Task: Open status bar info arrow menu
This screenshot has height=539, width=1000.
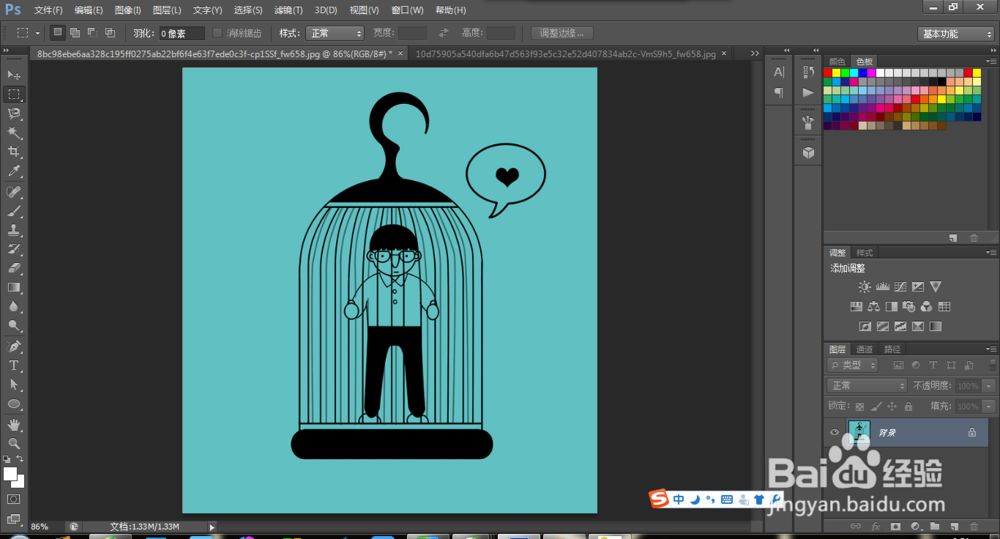Action: 212,527
